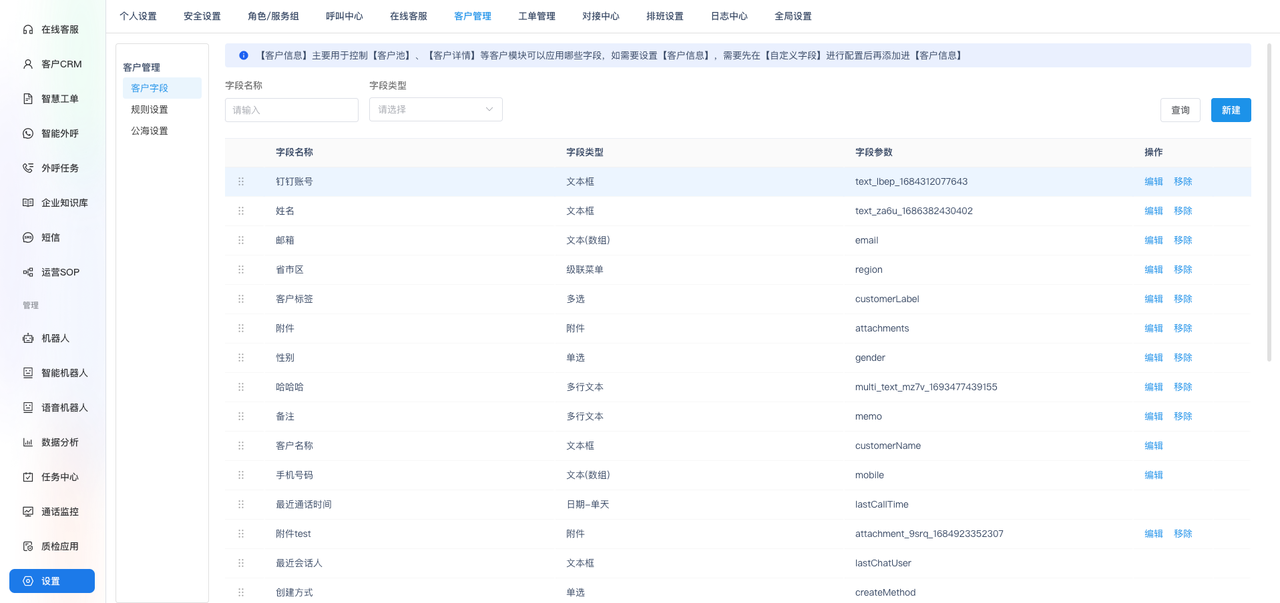Switch to 个人设置 tab
Viewport: 1280px width, 603px height.
pos(138,16)
